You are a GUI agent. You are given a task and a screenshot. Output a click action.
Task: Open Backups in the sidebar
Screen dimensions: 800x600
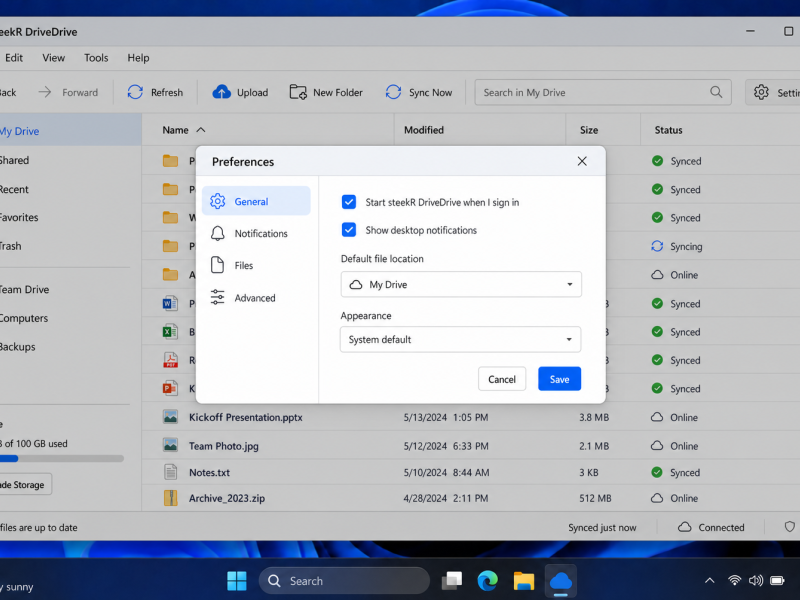(18, 346)
